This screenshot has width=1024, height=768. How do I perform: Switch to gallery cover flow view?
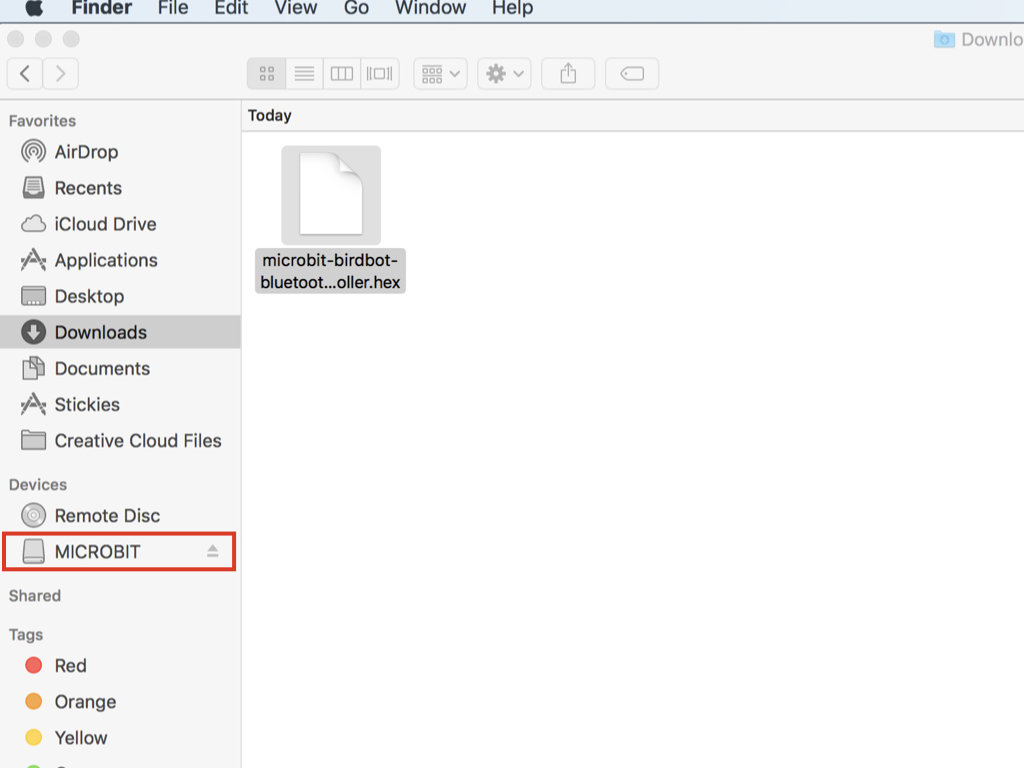pos(379,73)
